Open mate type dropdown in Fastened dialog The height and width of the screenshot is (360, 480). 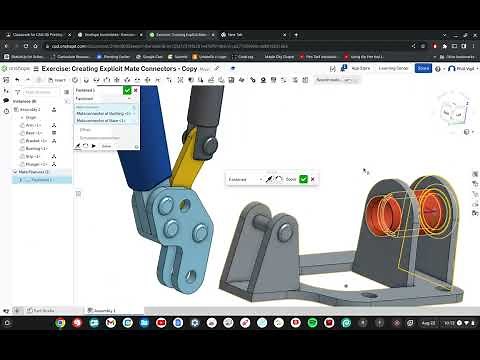[103, 99]
